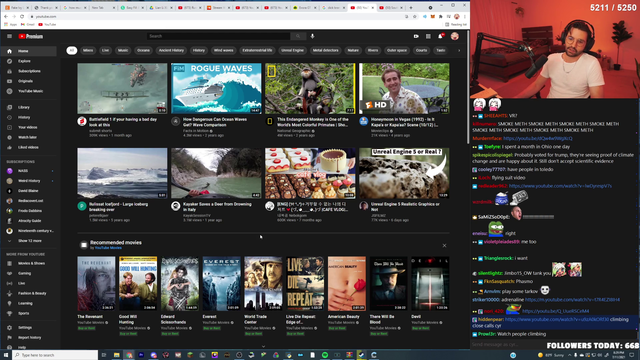
Task: Select the All filter chip
Action: [x=71, y=51]
